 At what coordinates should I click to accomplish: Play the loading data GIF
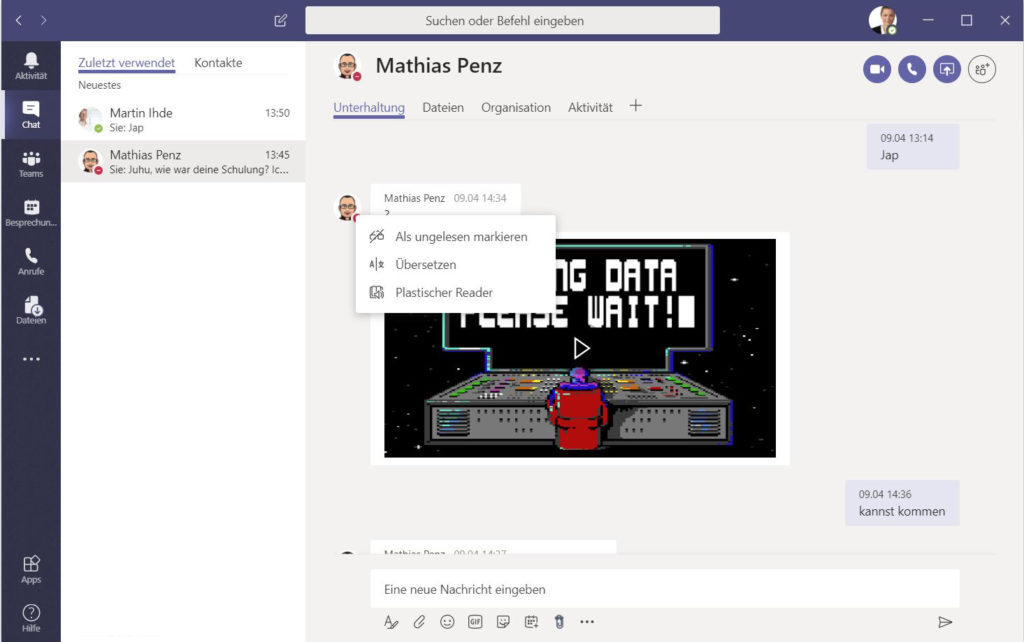point(581,348)
